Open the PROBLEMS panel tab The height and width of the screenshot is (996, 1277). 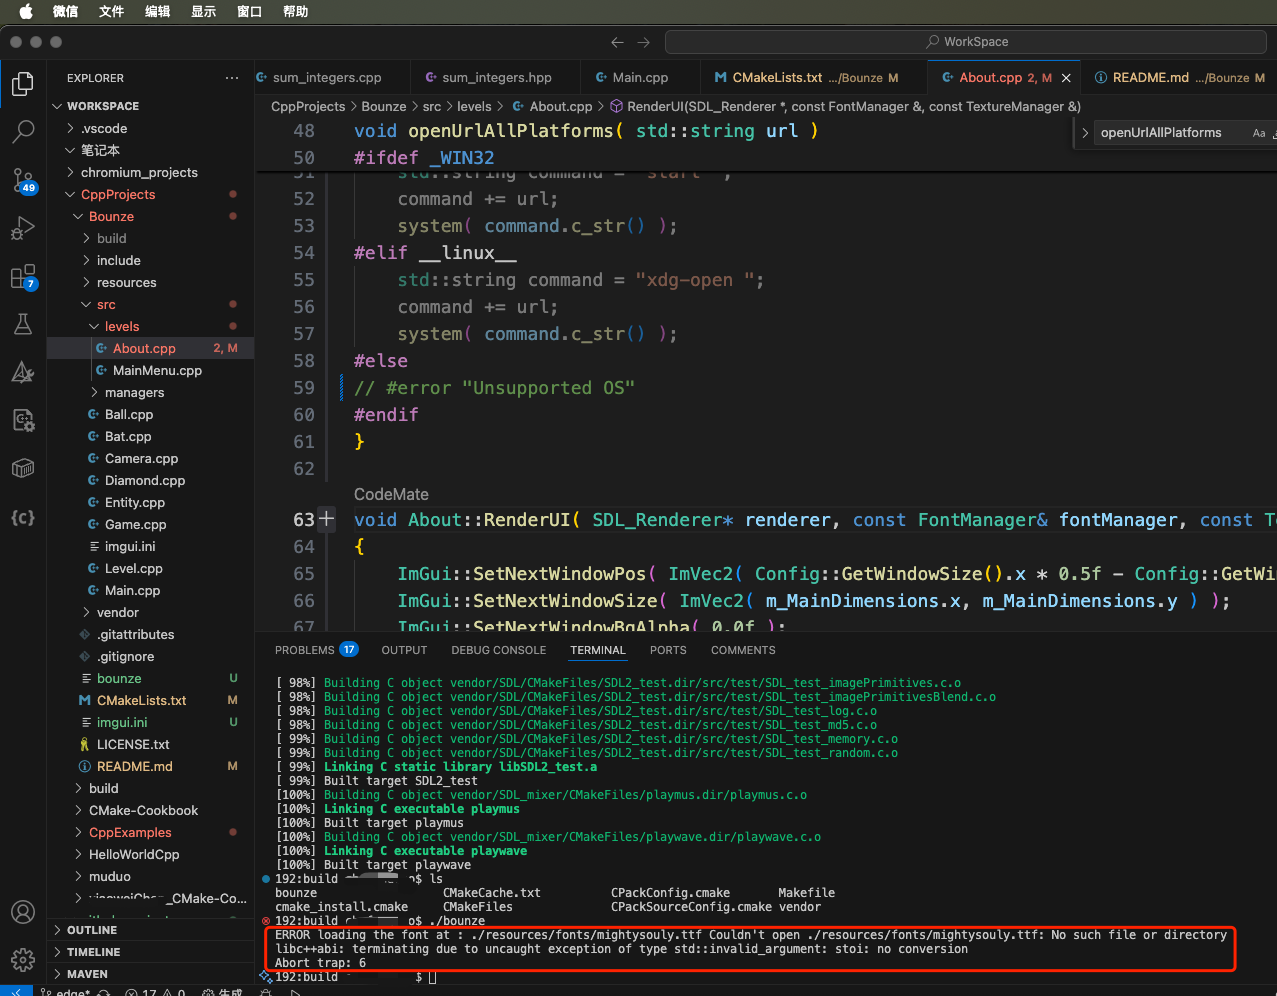(x=316, y=650)
